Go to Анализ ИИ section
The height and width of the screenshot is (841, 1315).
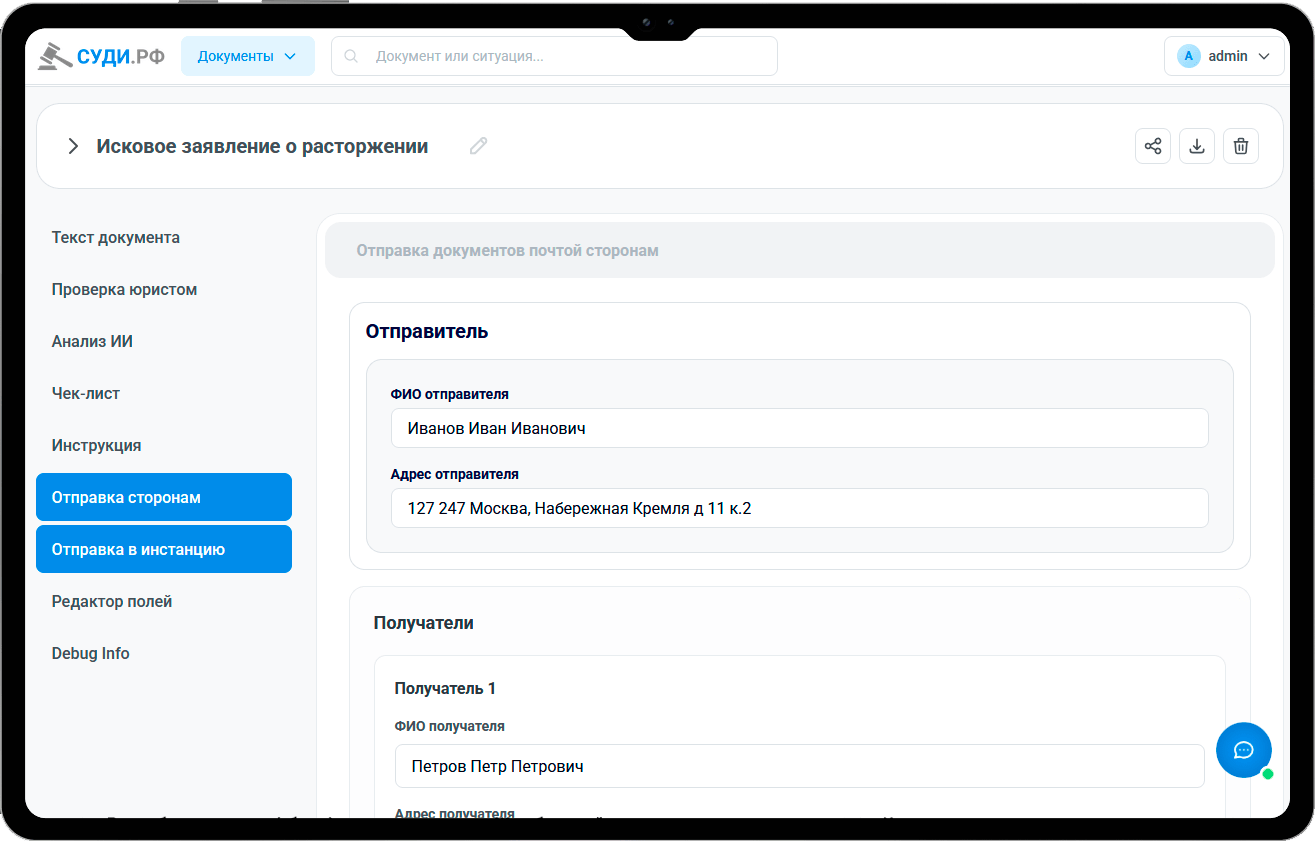point(92,341)
